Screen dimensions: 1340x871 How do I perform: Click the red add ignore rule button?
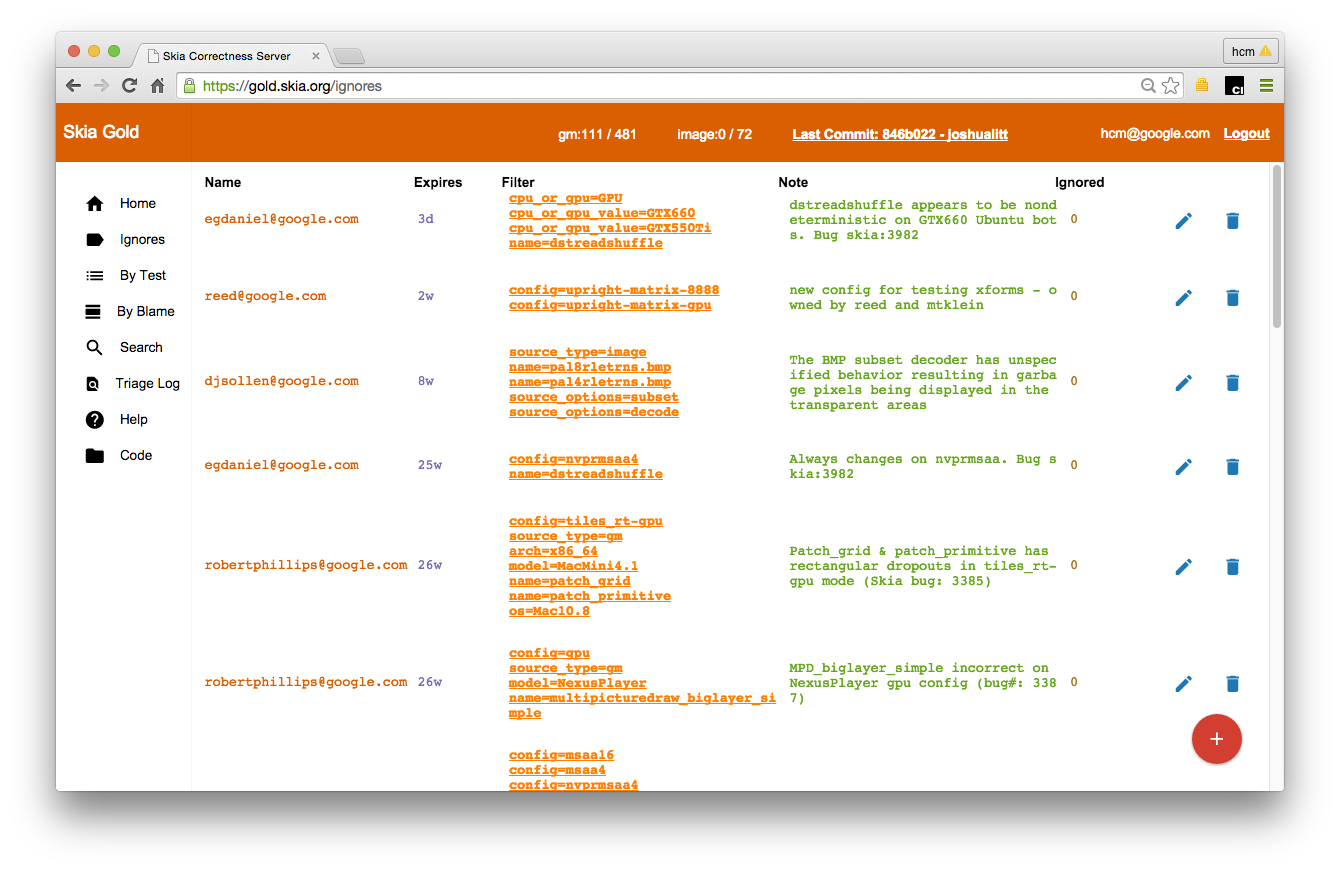(1216, 739)
